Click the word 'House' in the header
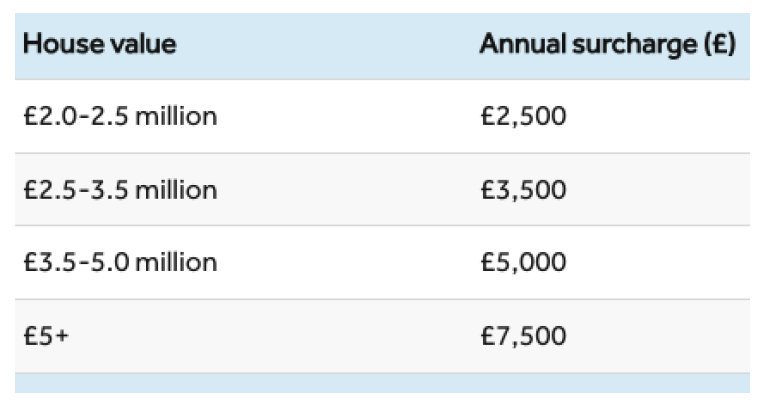This screenshot has height=416, width=778. [59, 45]
